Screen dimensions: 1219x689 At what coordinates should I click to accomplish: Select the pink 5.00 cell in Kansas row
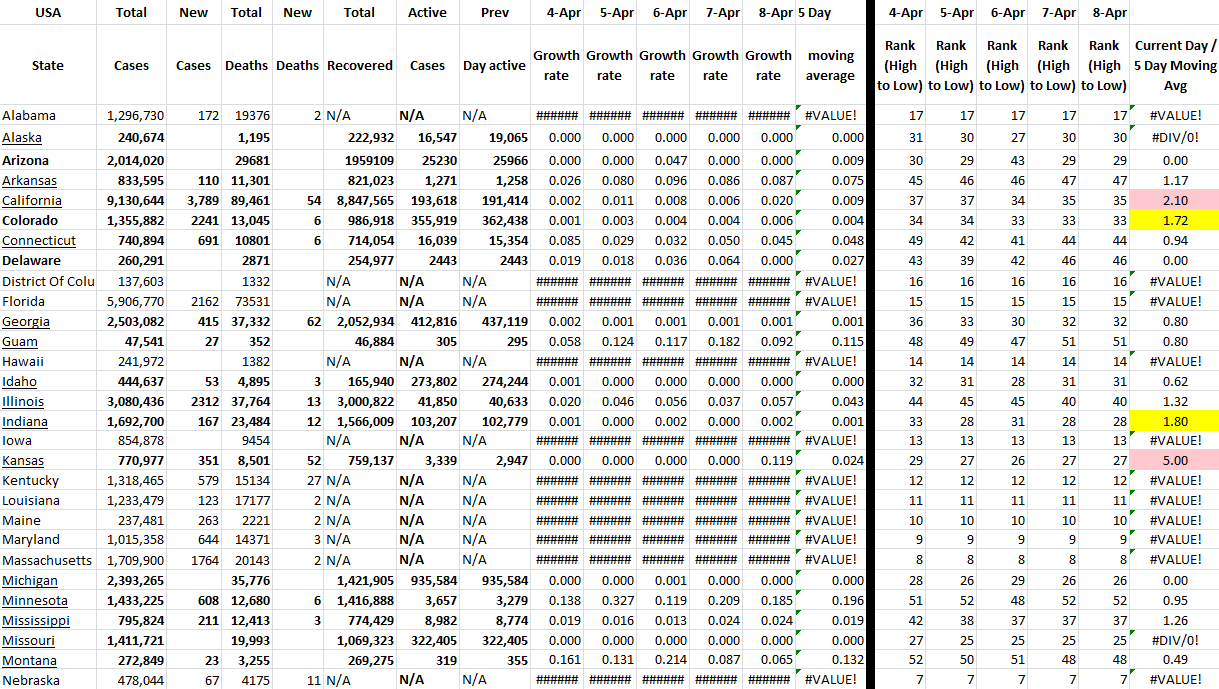tap(1175, 461)
